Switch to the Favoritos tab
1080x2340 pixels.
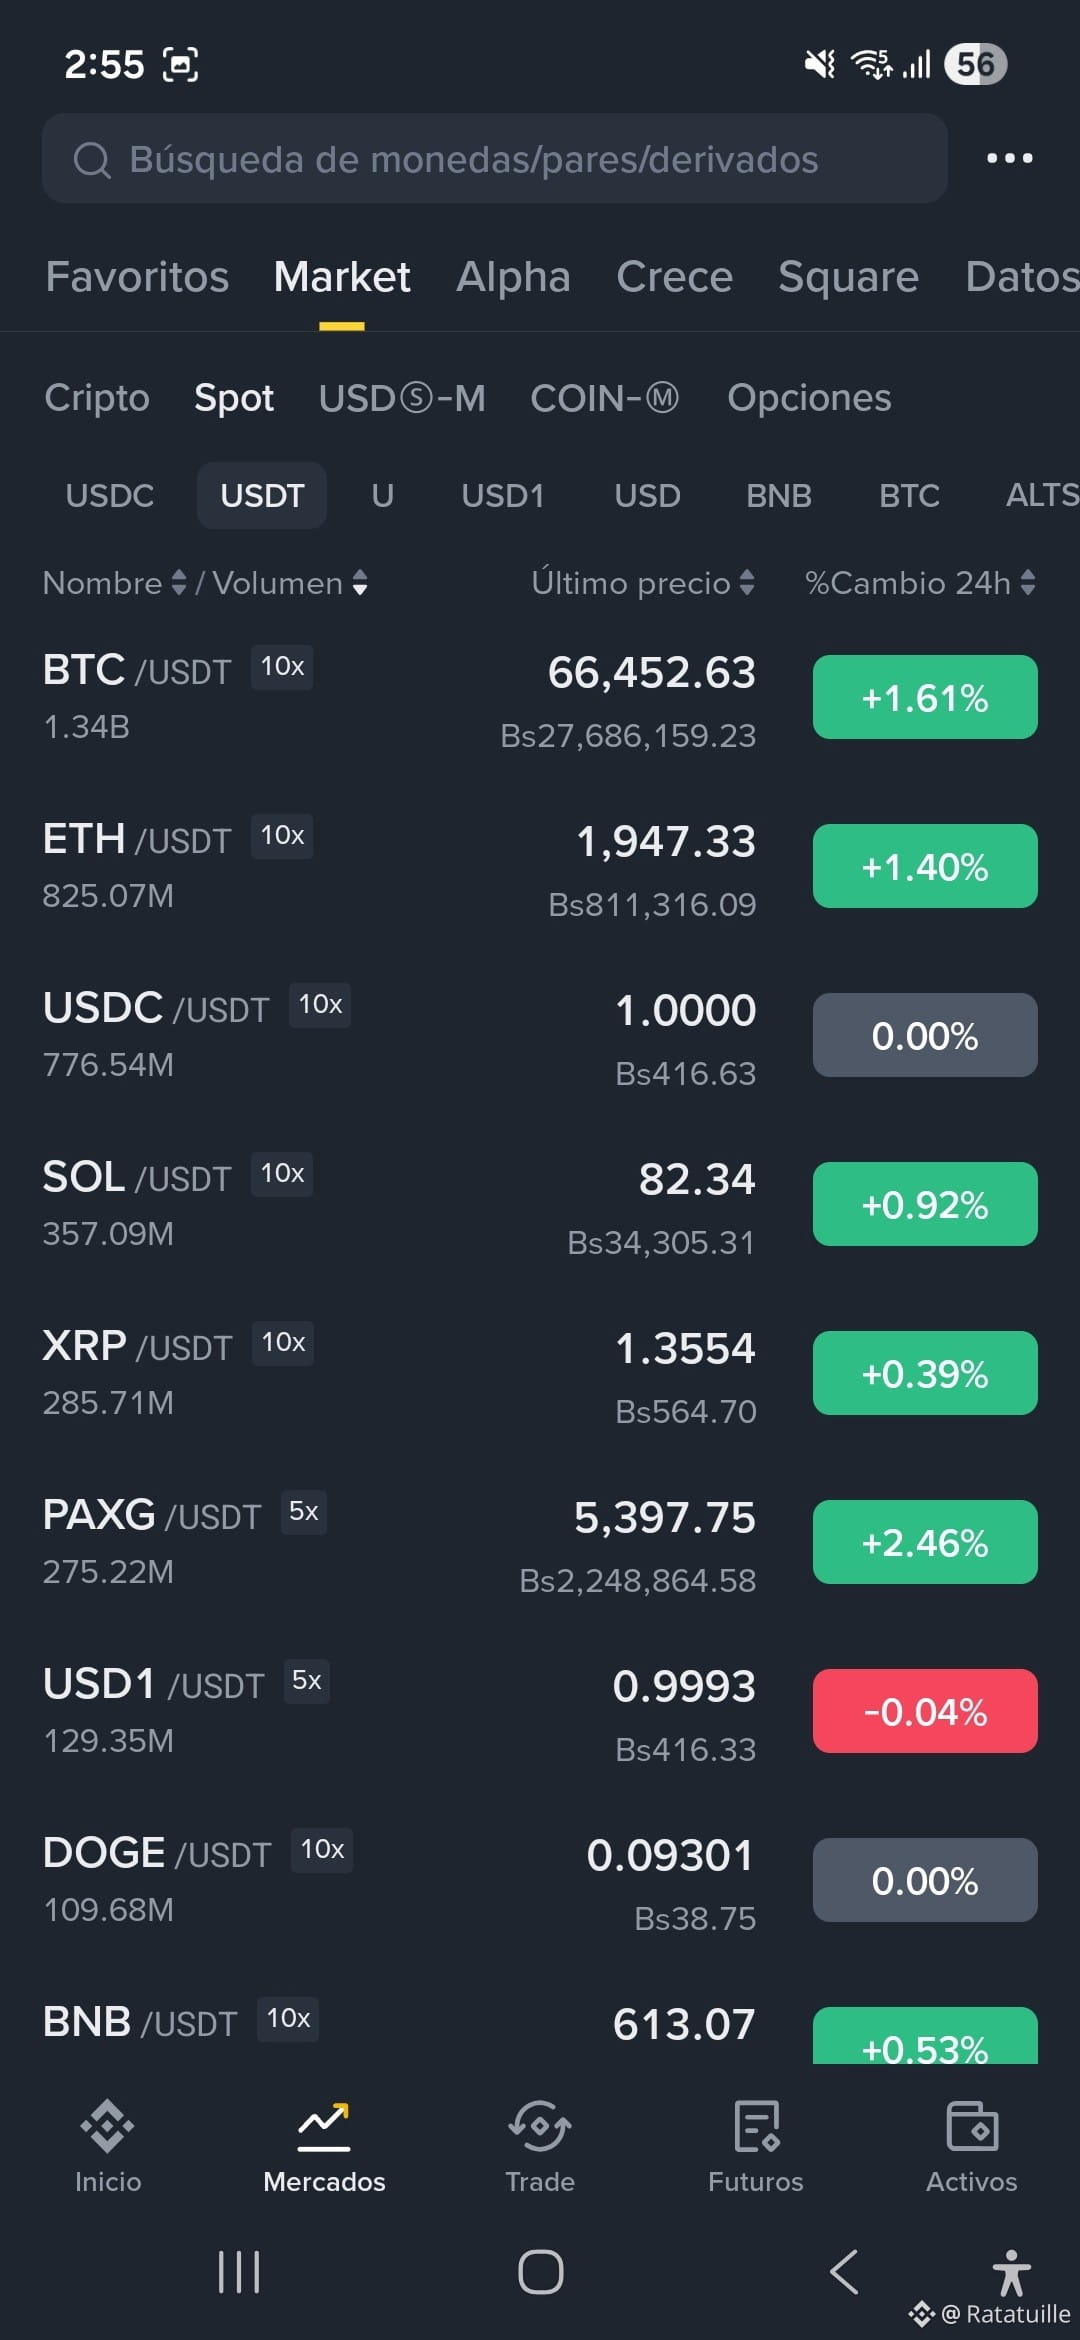pyautogui.click(x=137, y=277)
